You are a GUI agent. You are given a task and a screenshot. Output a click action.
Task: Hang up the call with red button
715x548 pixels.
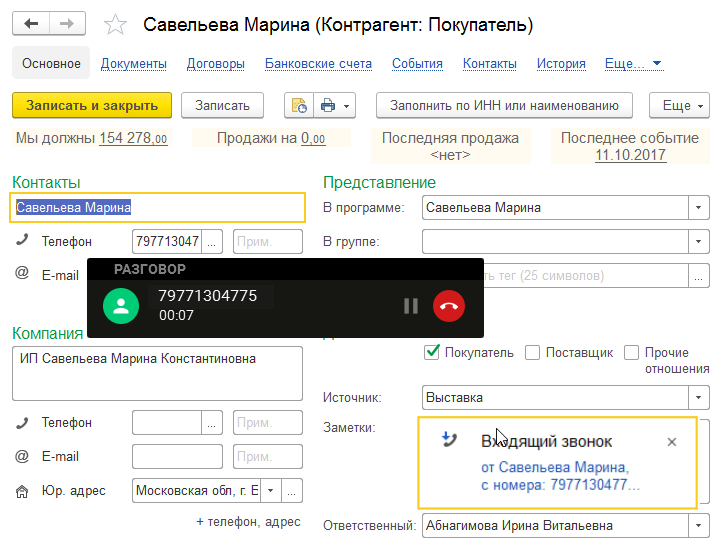click(x=449, y=306)
